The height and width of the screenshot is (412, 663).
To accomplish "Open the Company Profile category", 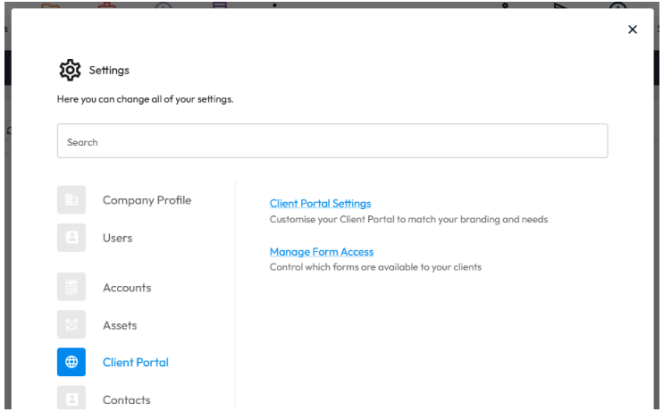I will [x=147, y=200].
